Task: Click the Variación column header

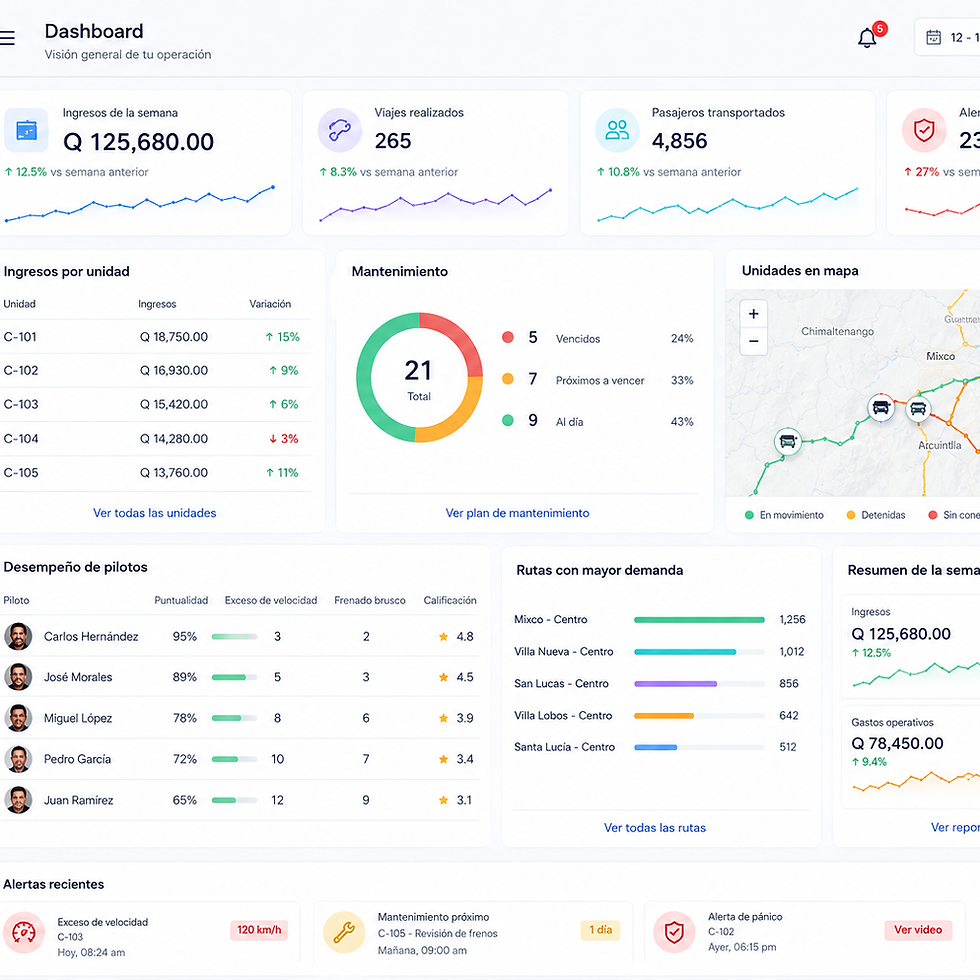Action: [x=270, y=304]
